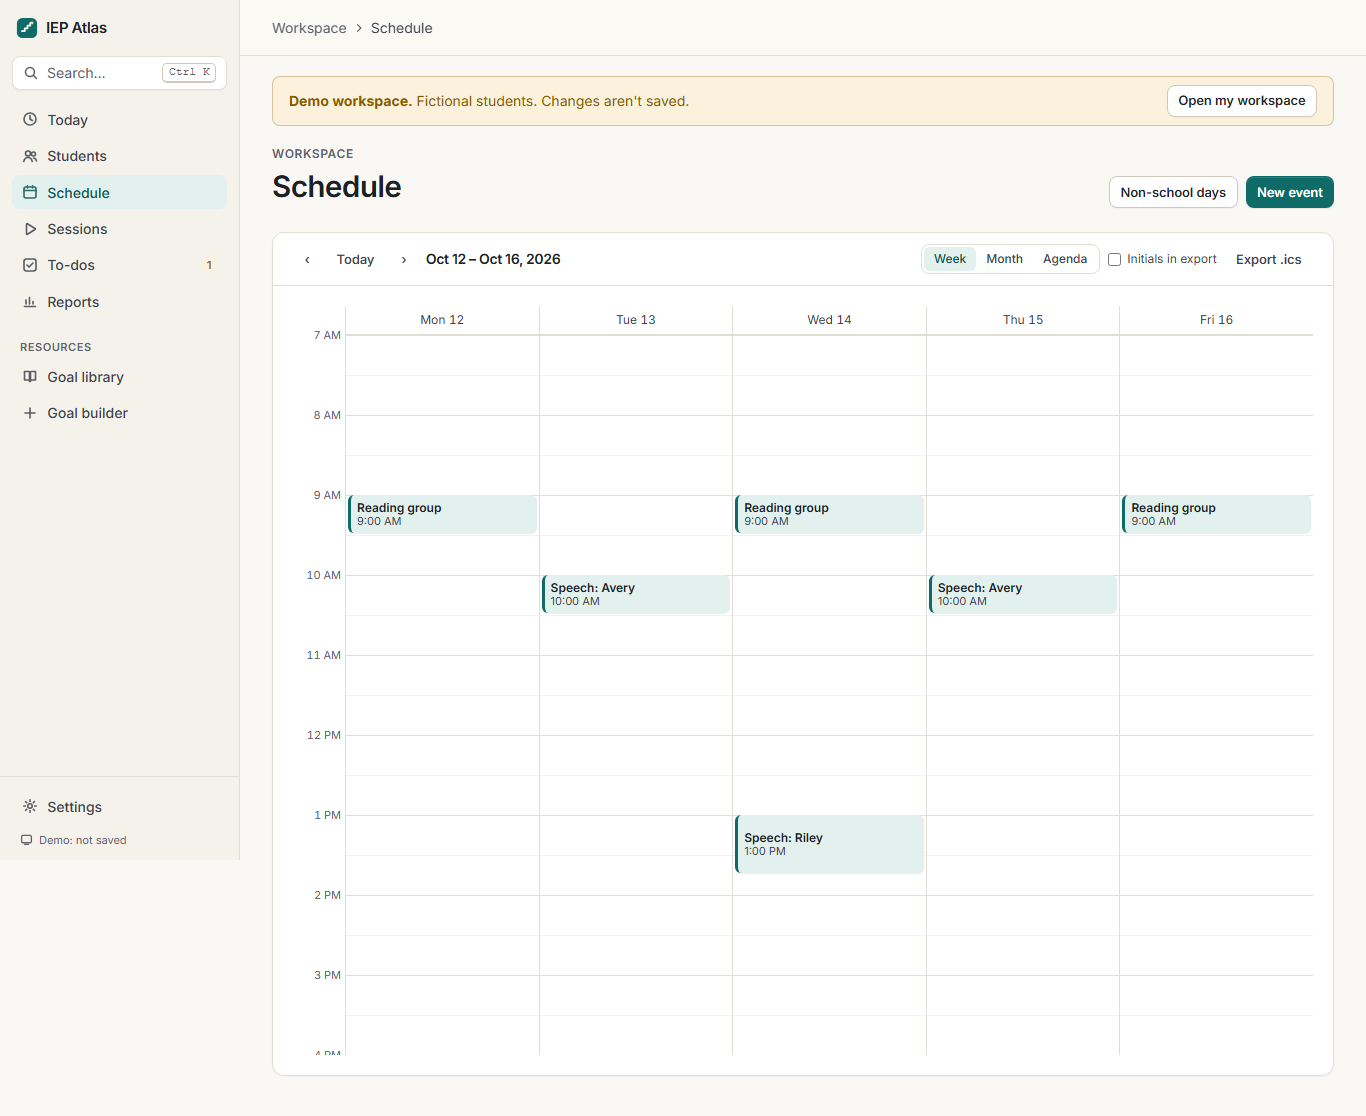This screenshot has width=1366, height=1116.
Task: Click the Fri 16 column header
Action: [1216, 320]
